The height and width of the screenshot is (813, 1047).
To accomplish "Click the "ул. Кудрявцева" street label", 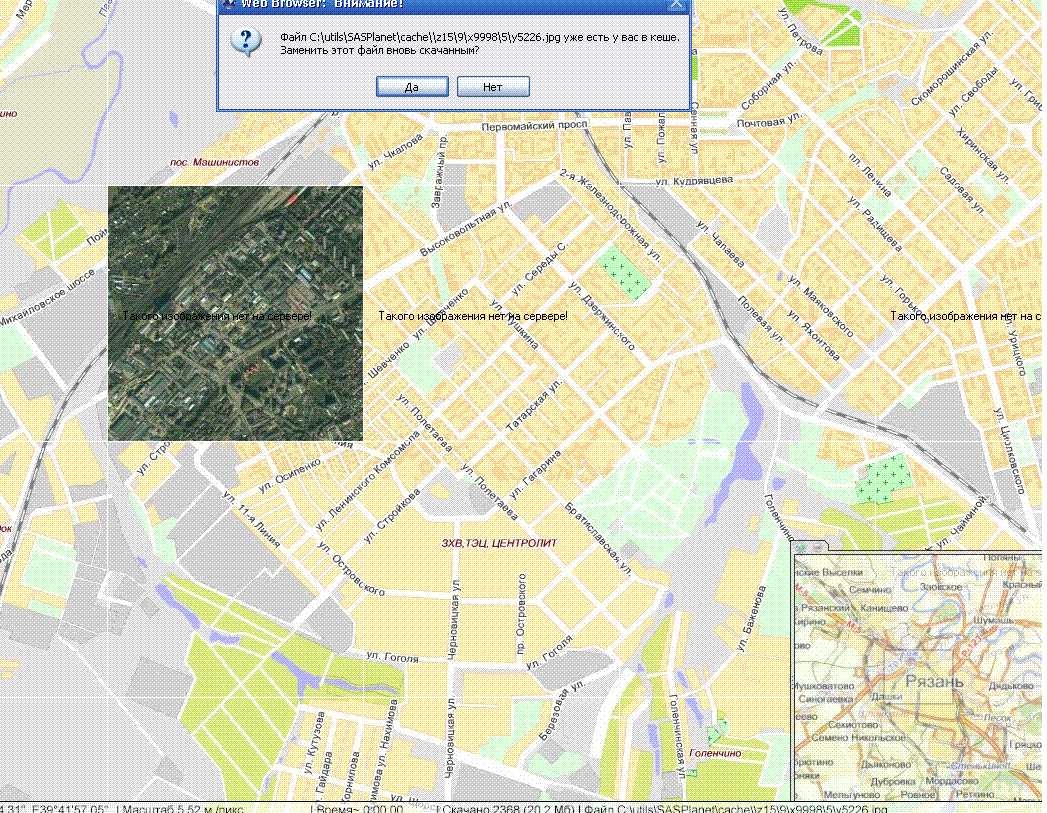I will click(694, 181).
